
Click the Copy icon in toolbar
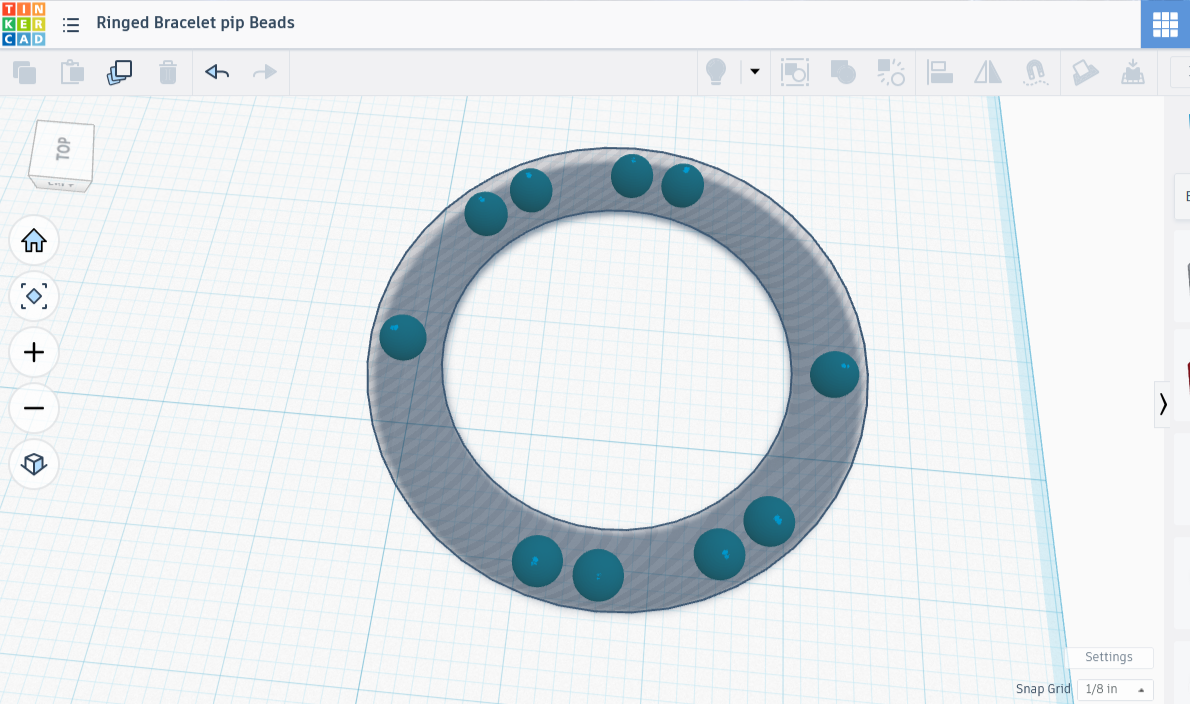pyautogui.click(x=24, y=73)
